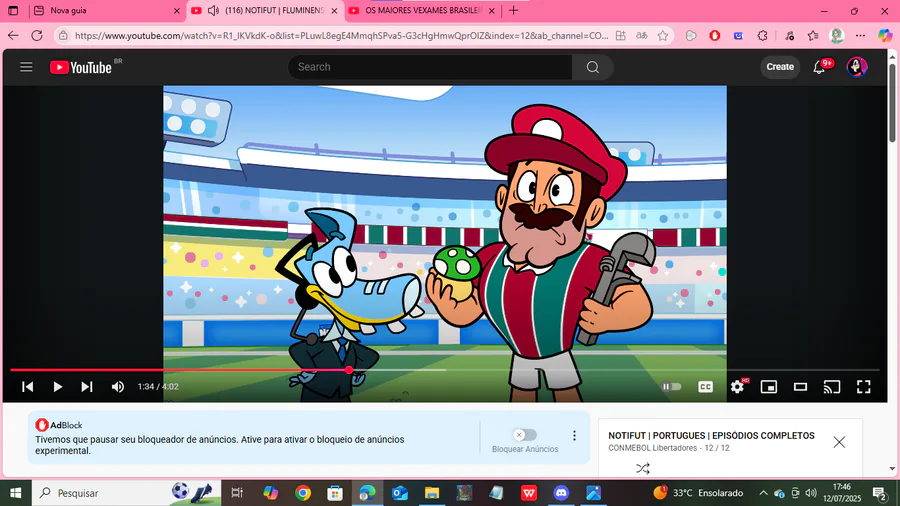Mute the video player volume
900x506 pixels.
(x=118, y=387)
